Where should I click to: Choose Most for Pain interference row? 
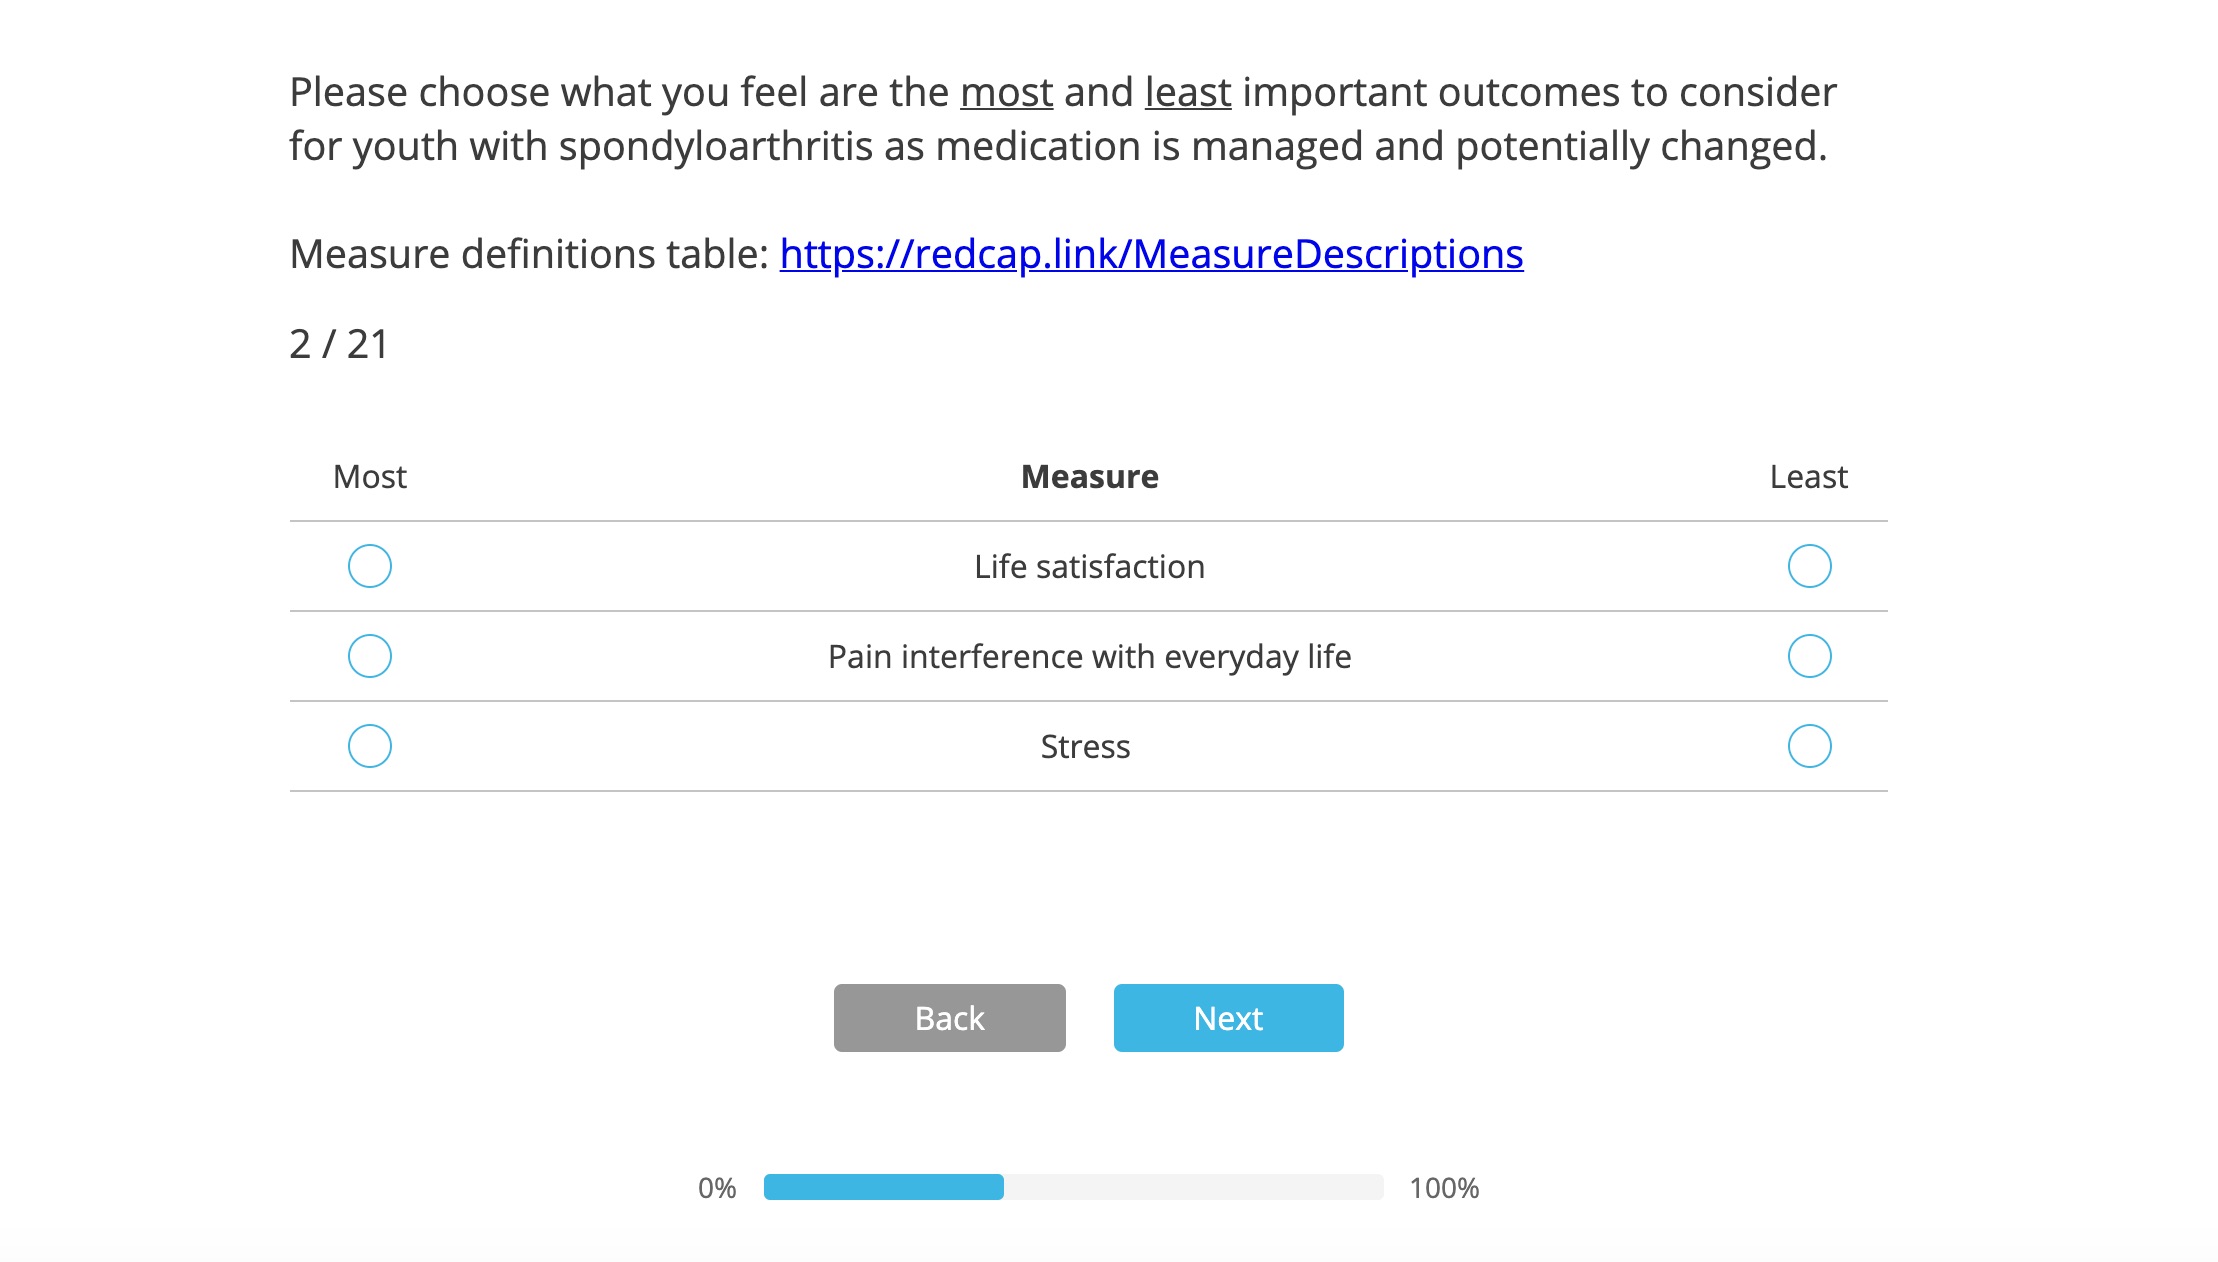(370, 656)
